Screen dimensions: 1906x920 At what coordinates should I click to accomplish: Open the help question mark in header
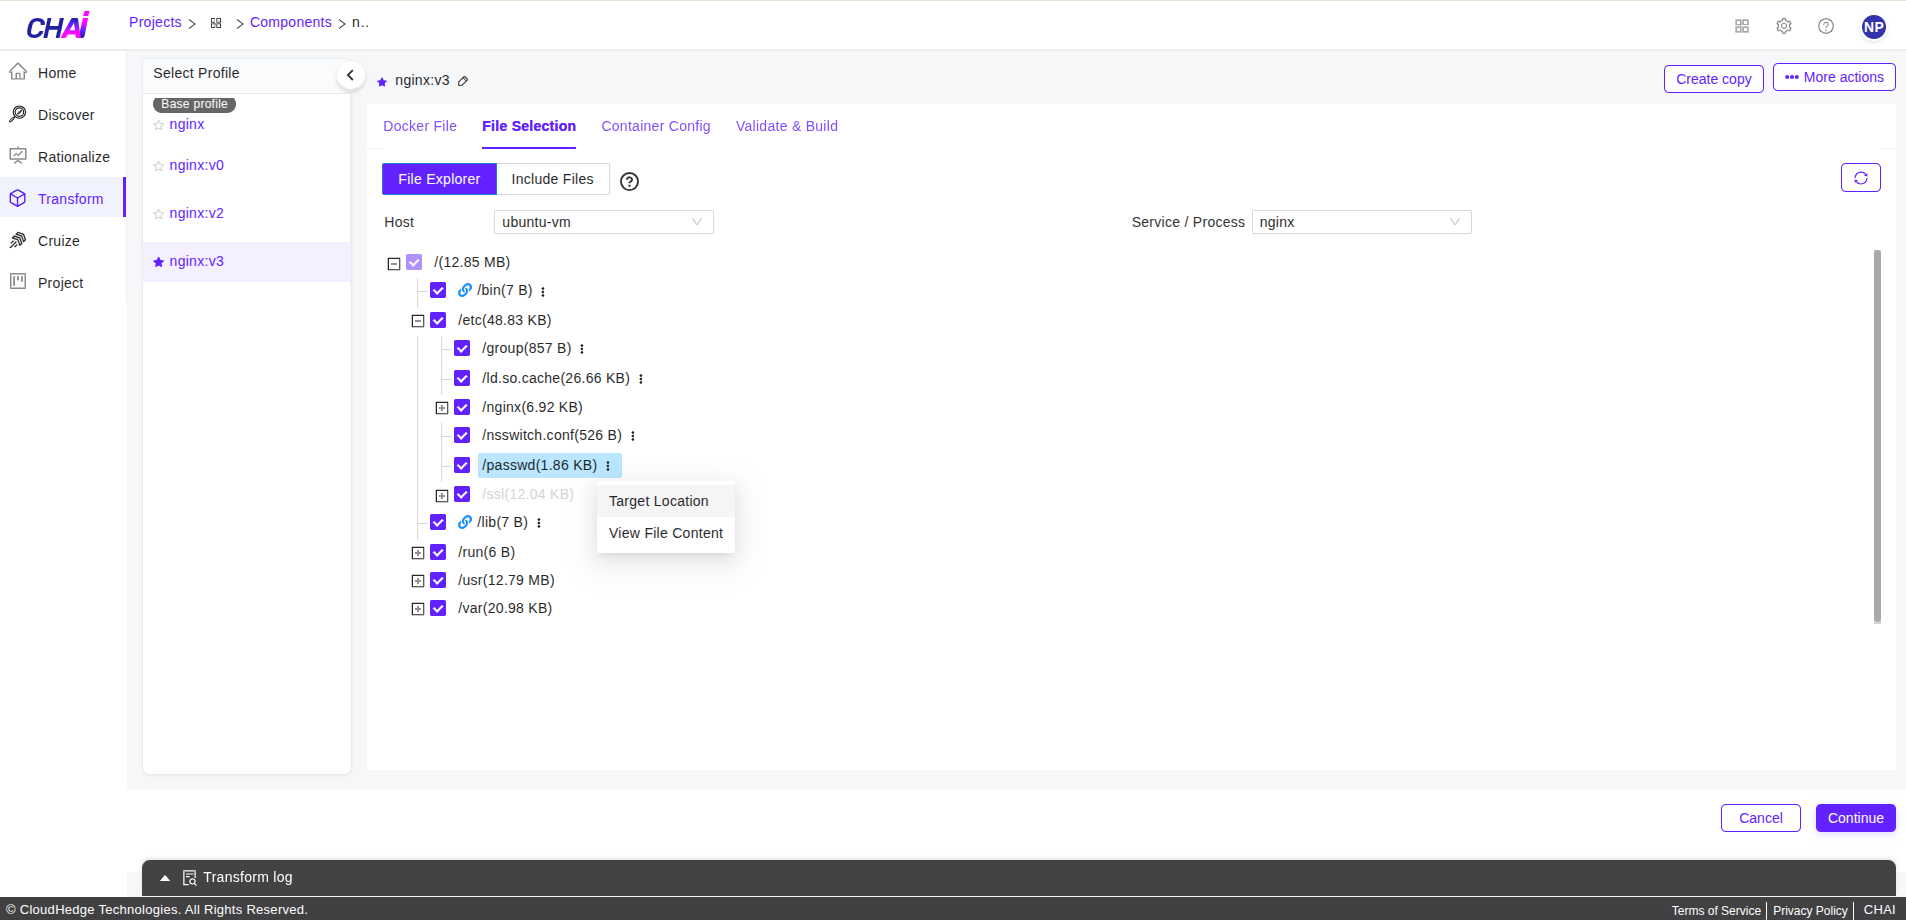click(1826, 26)
